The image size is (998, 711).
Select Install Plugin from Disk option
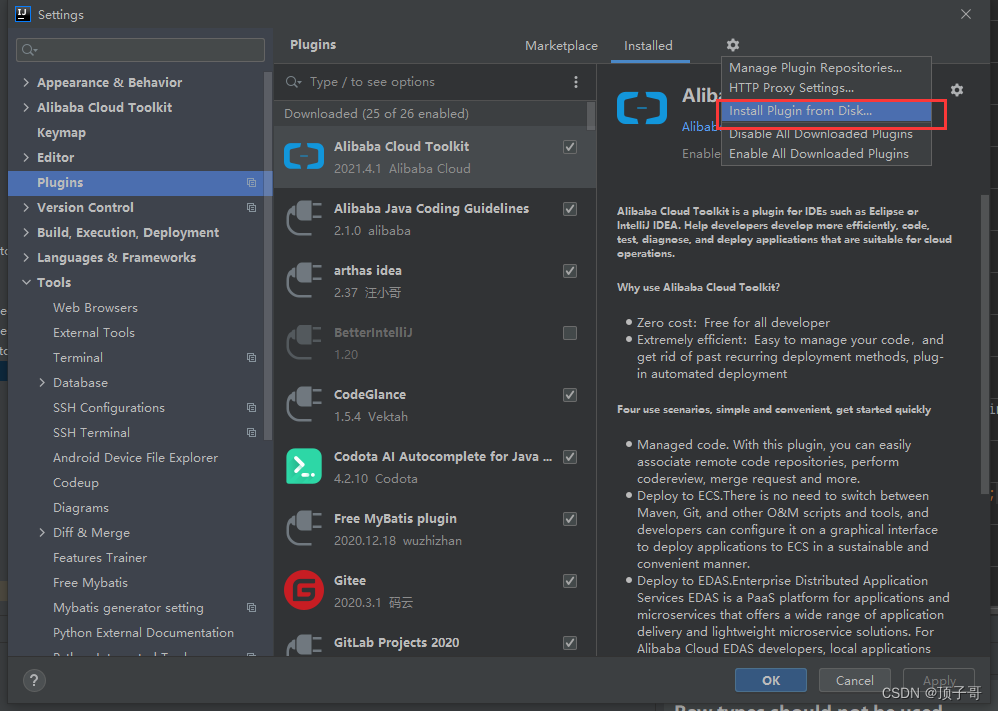[826, 111]
